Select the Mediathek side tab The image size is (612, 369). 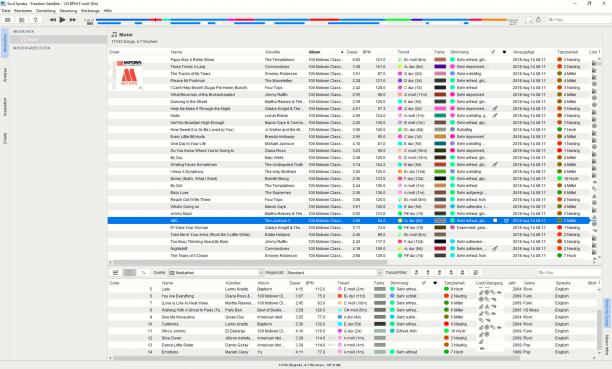point(5,43)
